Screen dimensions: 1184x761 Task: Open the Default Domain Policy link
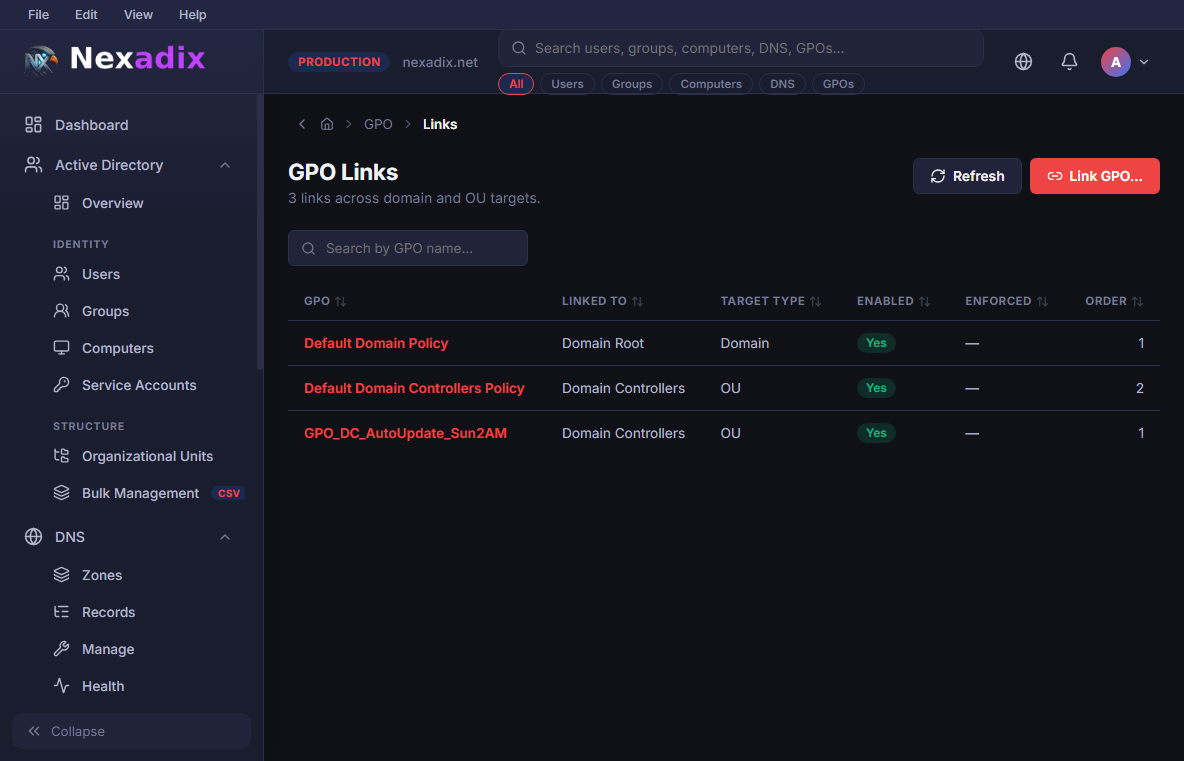point(376,343)
